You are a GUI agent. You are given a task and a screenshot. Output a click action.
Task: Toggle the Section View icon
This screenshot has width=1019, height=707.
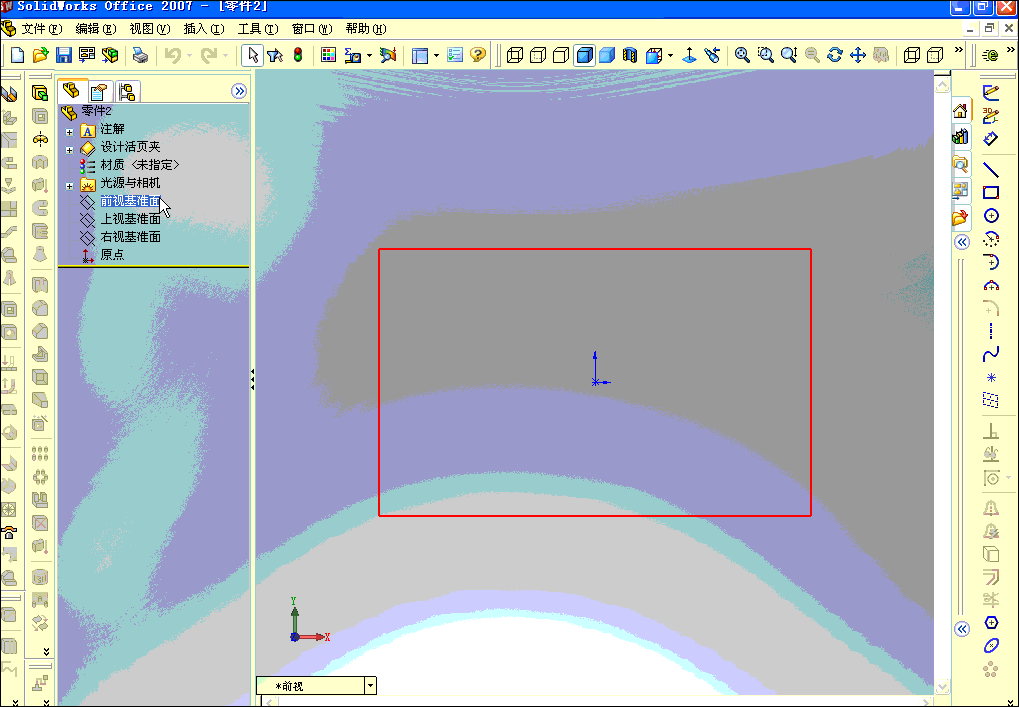(630, 55)
